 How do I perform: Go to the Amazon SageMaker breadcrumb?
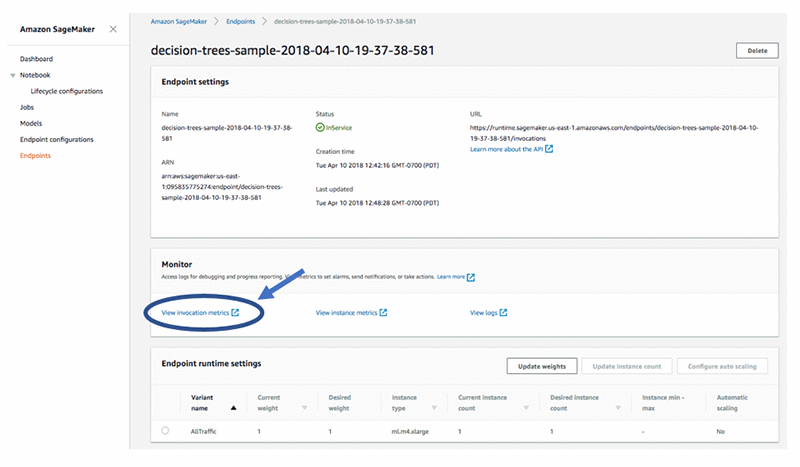(179, 21)
